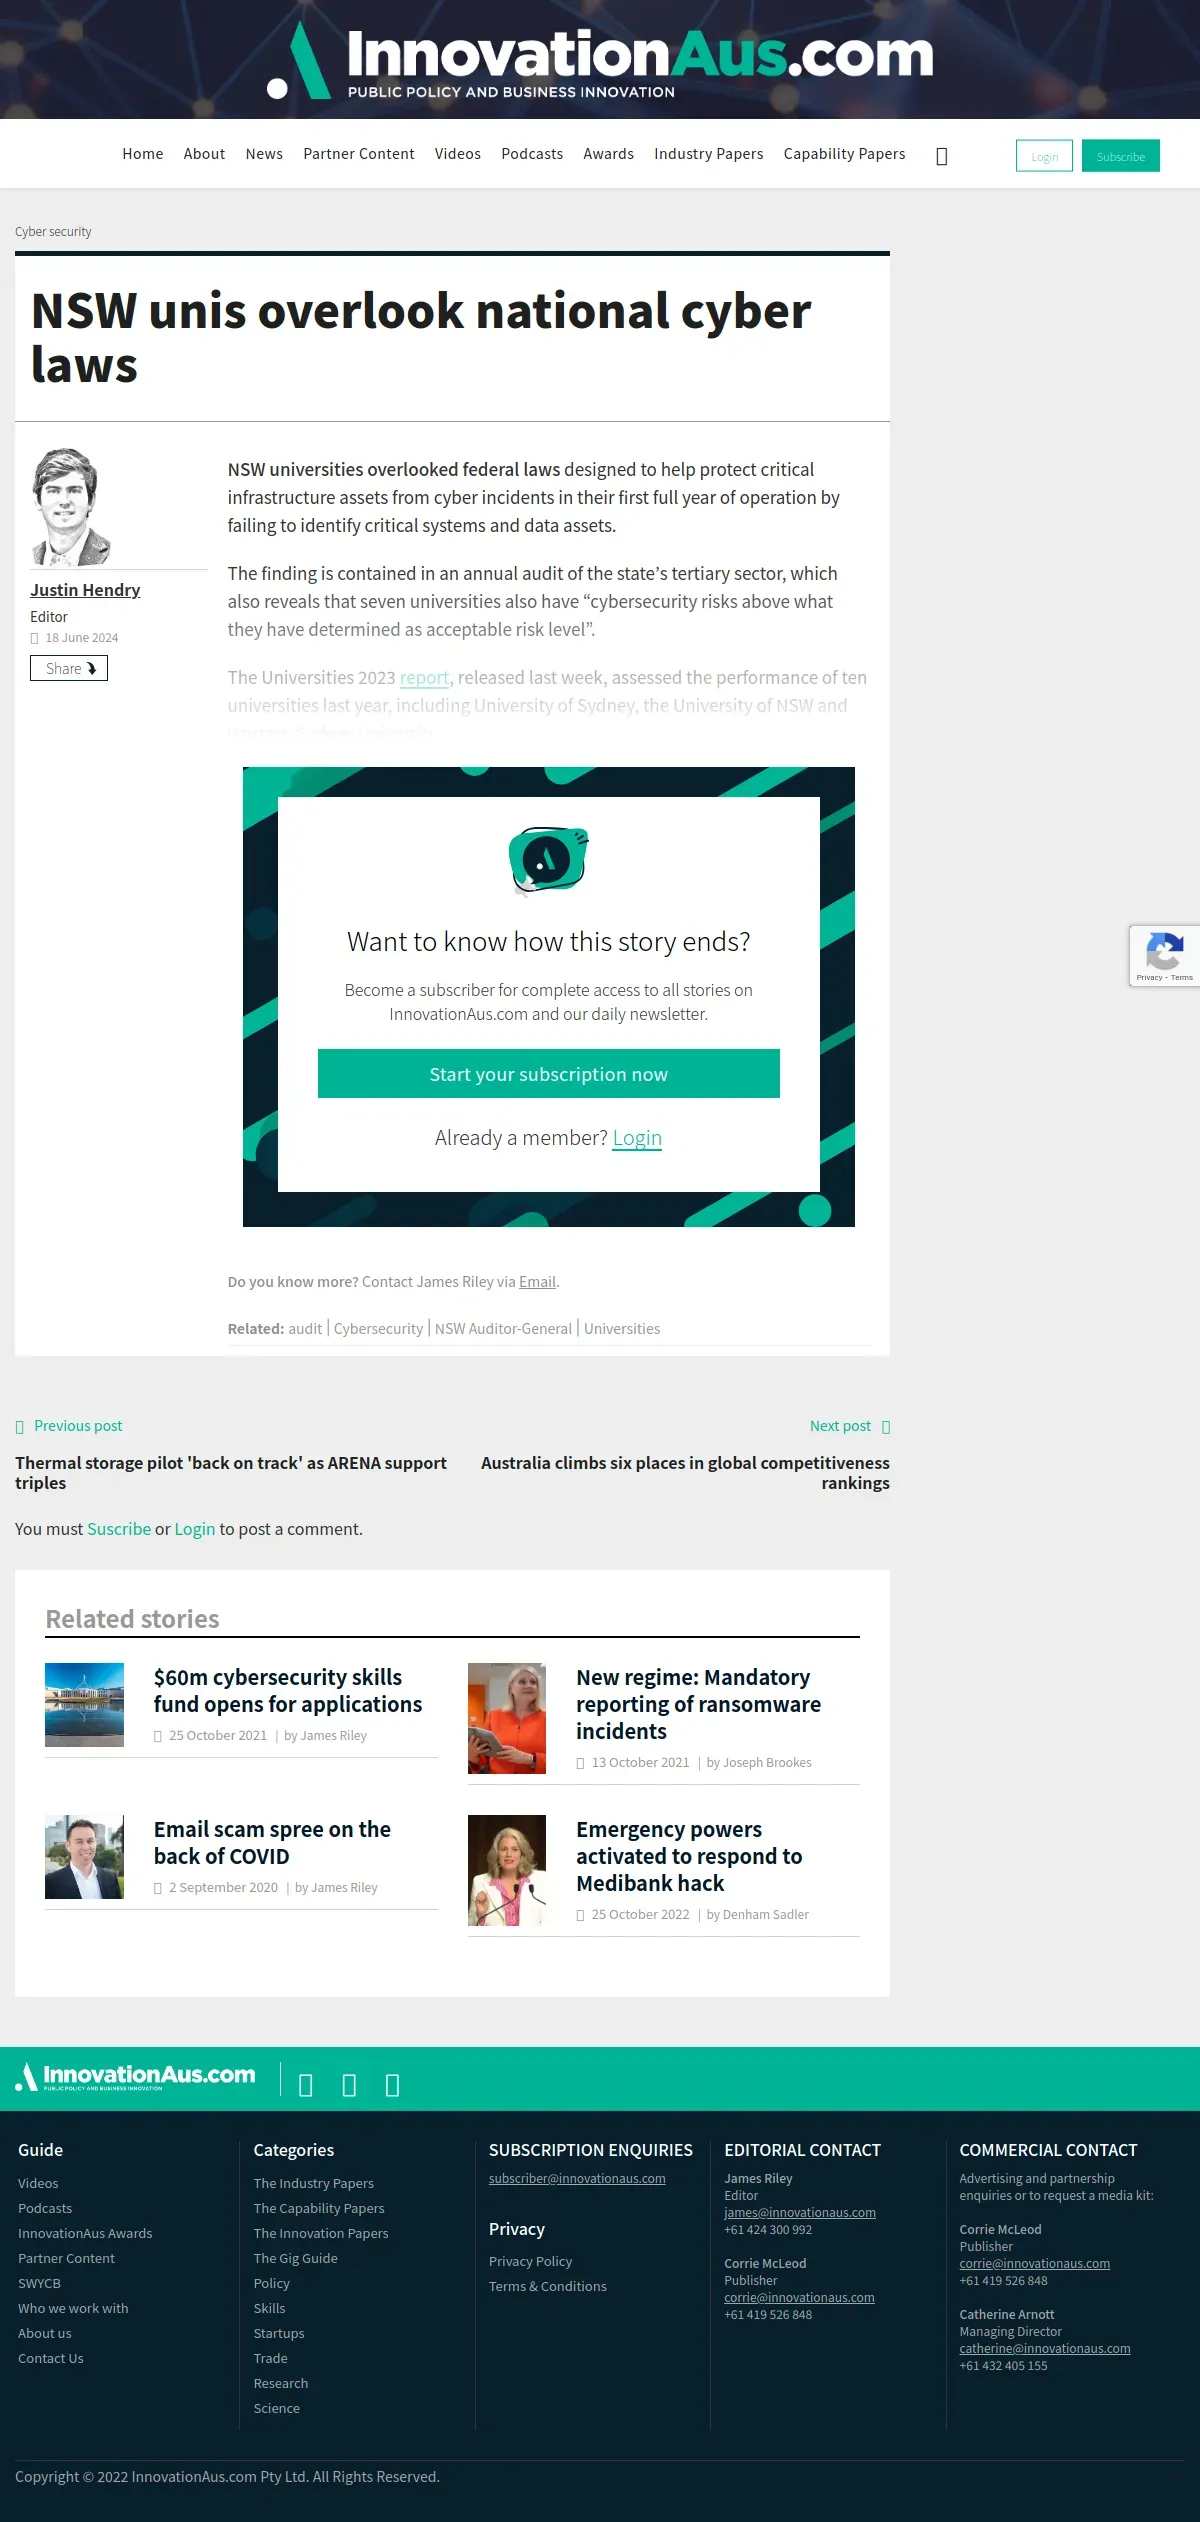Open the News menu item
The width and height of the screenshot is (1200, 2522).
click(x=264, y=154)
